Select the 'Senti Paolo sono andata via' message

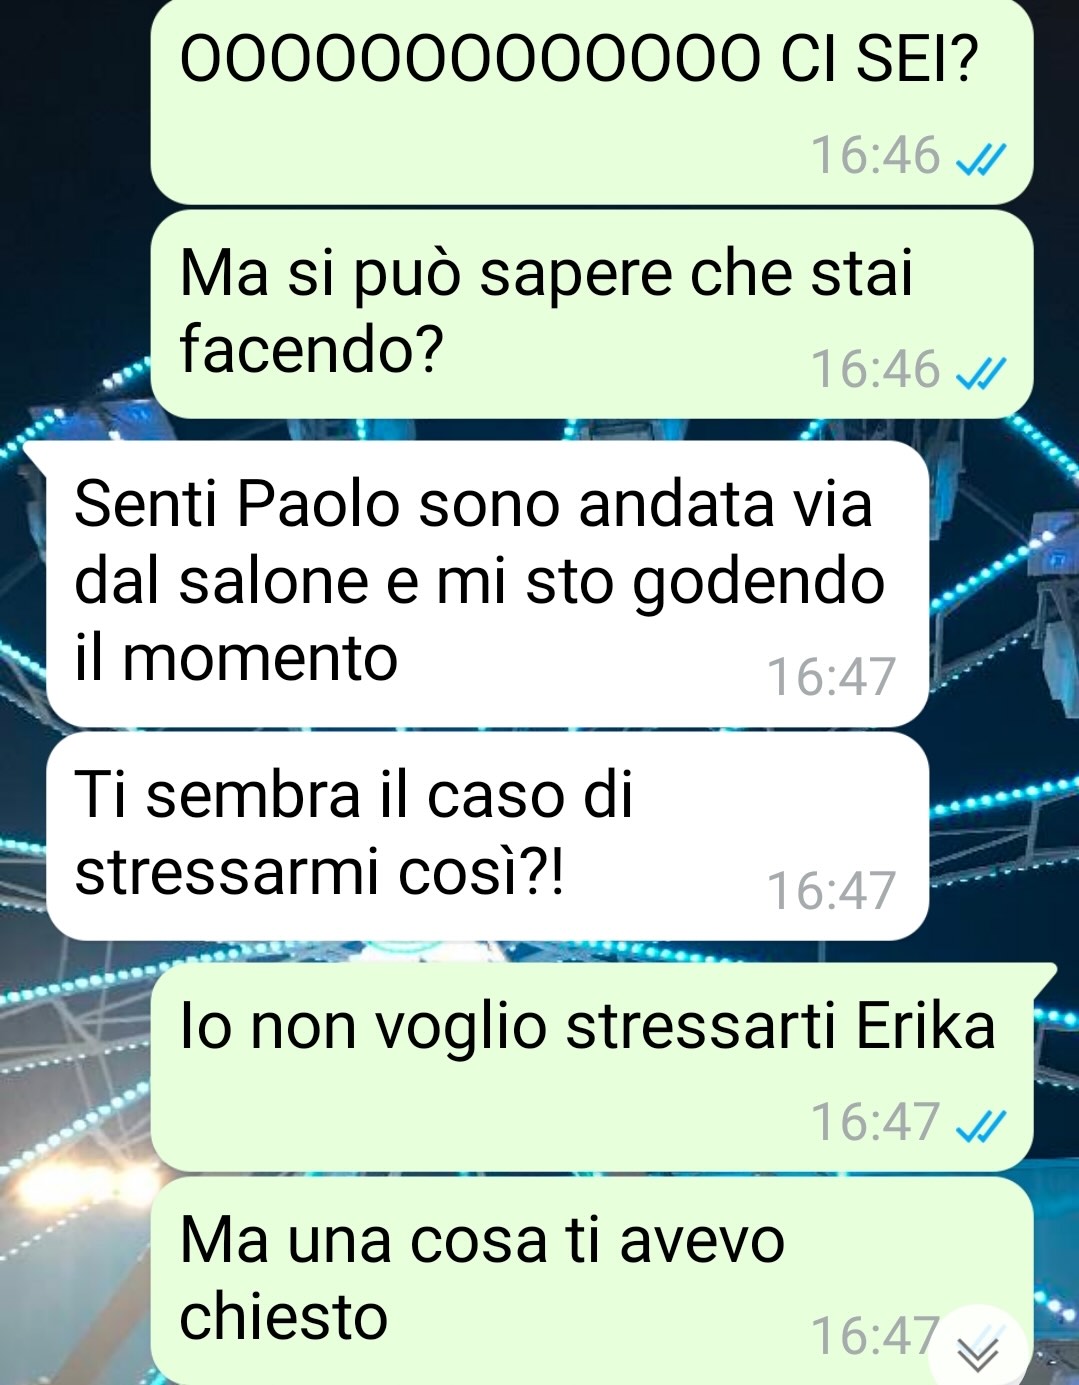coord(480,580)
